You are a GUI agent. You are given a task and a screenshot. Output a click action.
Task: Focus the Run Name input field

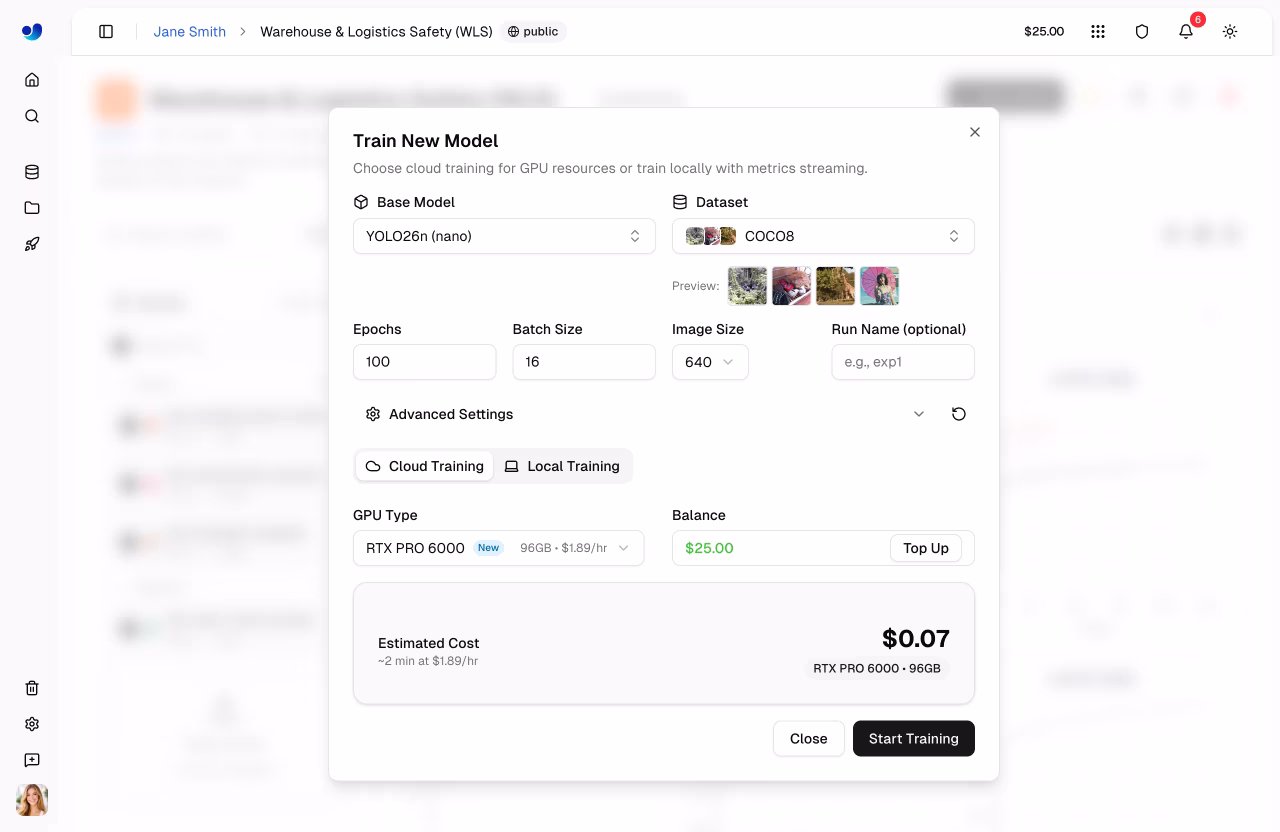coord(903,362)
